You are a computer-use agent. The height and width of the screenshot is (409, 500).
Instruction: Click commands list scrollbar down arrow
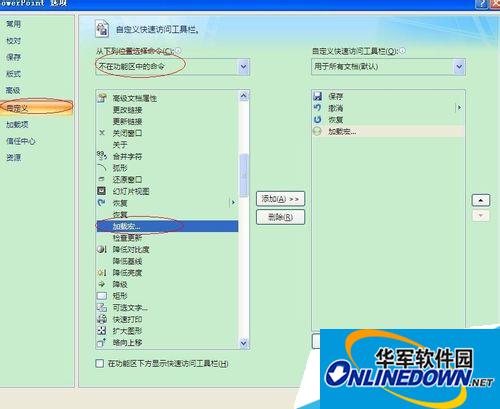point(244,343)
